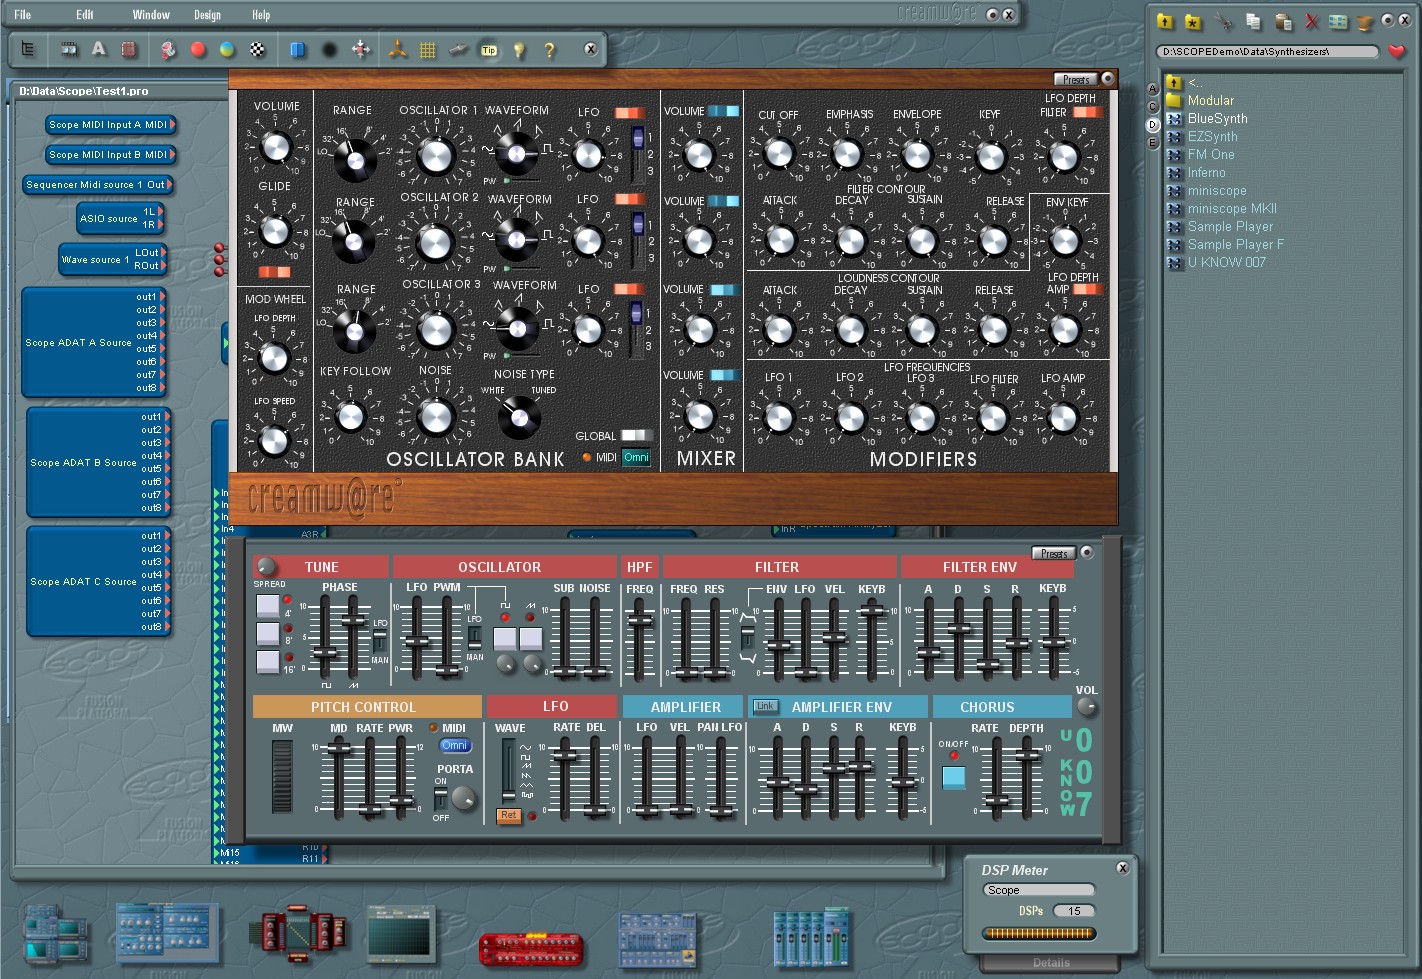Screen dimensions: 1422x979
Task: Select the miniscope MKII item
Action: 1232,208
